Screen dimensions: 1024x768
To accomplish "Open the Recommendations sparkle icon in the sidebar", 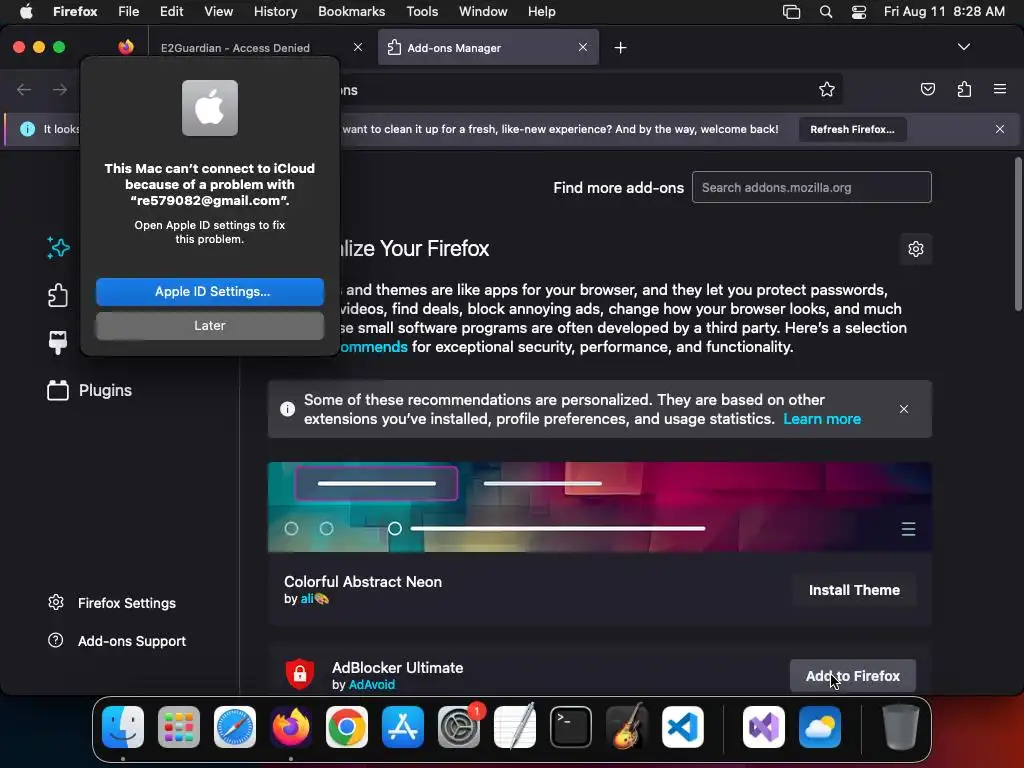I will (x=58, y=248).
